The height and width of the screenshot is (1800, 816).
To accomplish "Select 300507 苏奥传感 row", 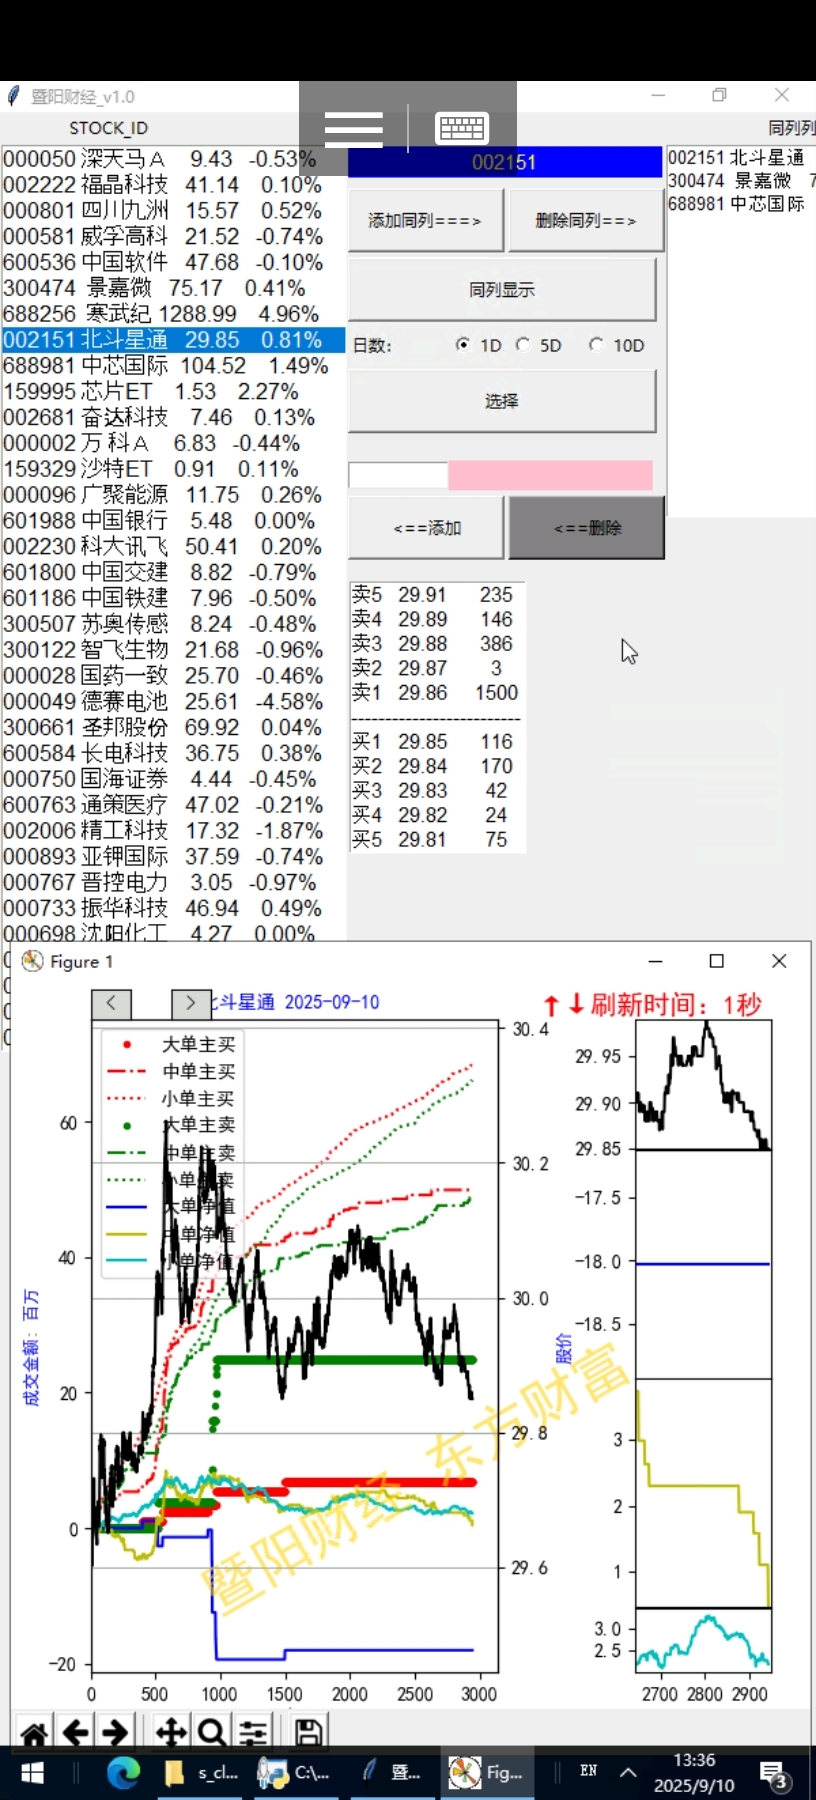I will point(173,624).
